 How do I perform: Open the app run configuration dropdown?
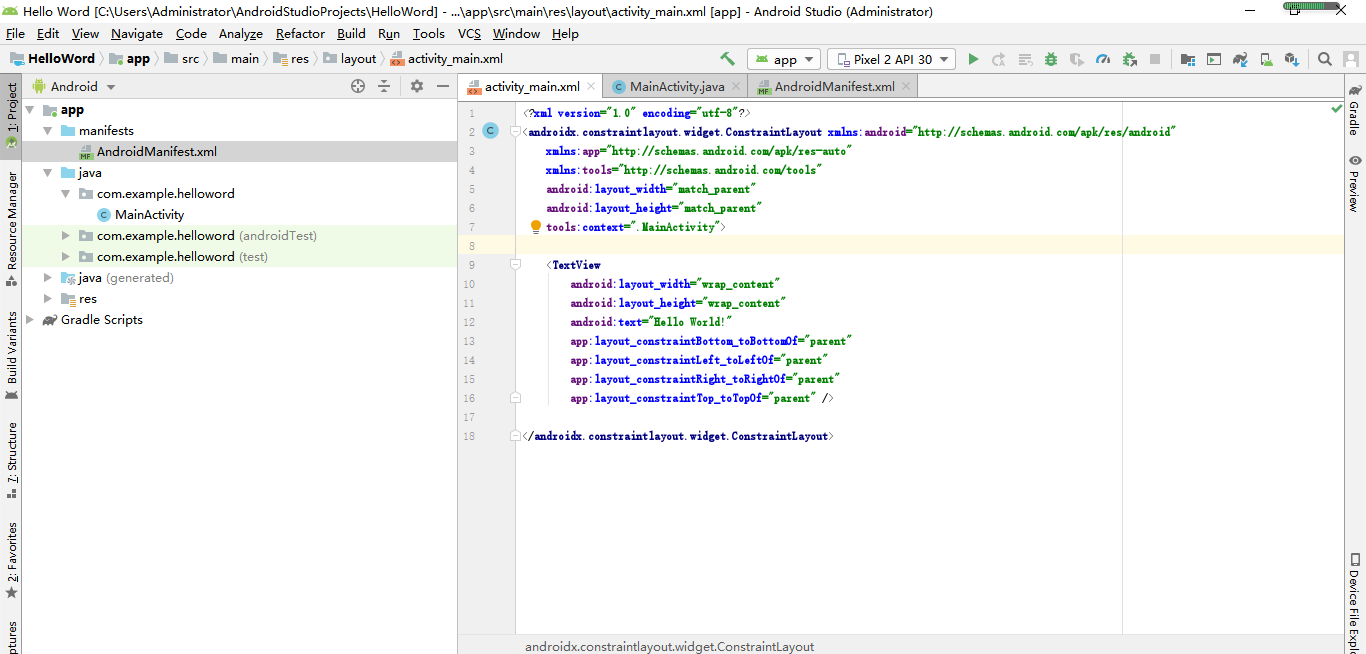[x=784, y=59]
